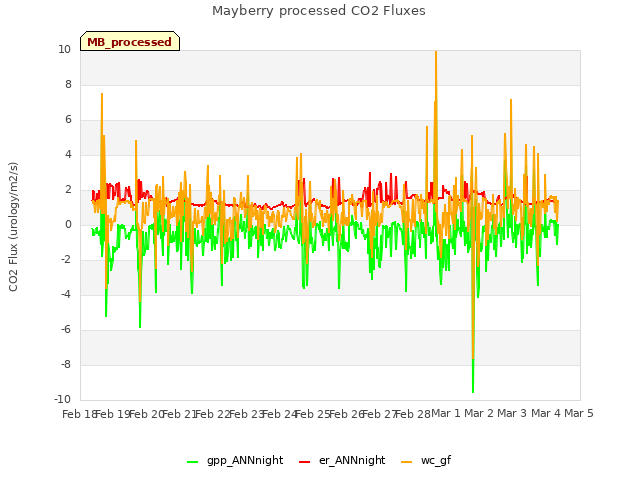Screen dimensions: 640x480
Task: Click the 'Mar 2' x-axis label
Action: 479,413
